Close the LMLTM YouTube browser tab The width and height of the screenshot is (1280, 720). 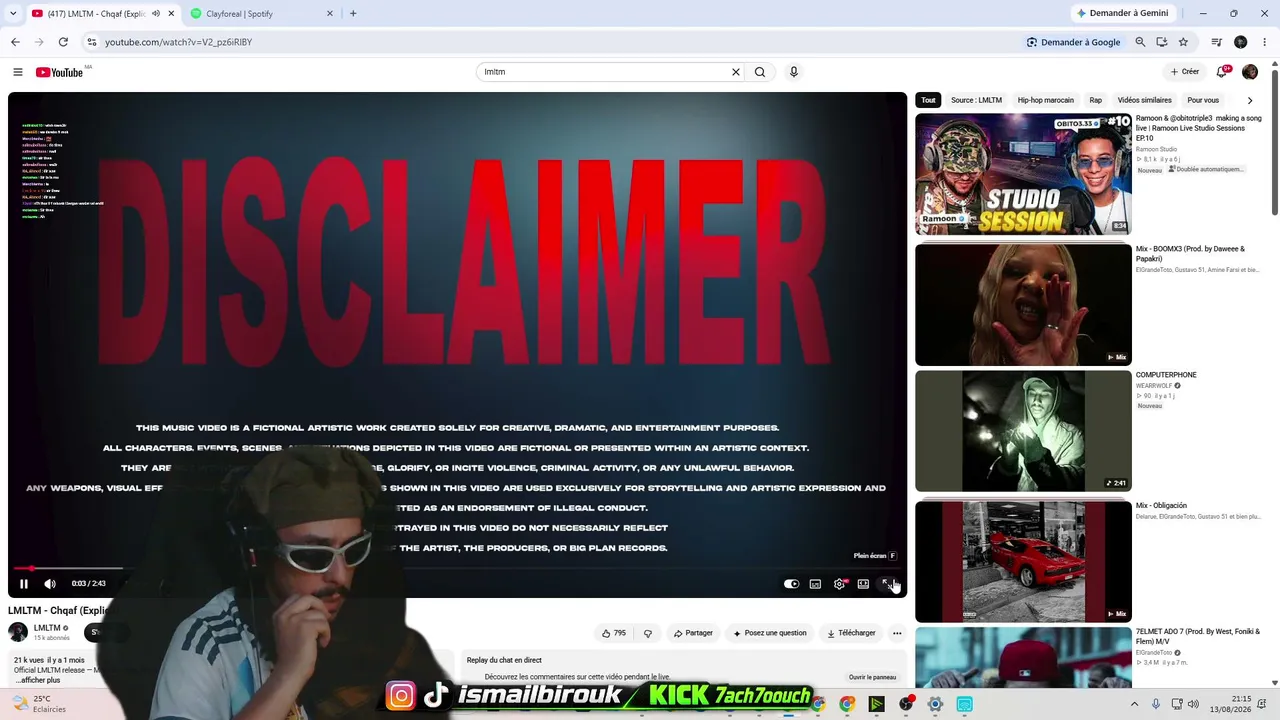(x=171, y=14)
